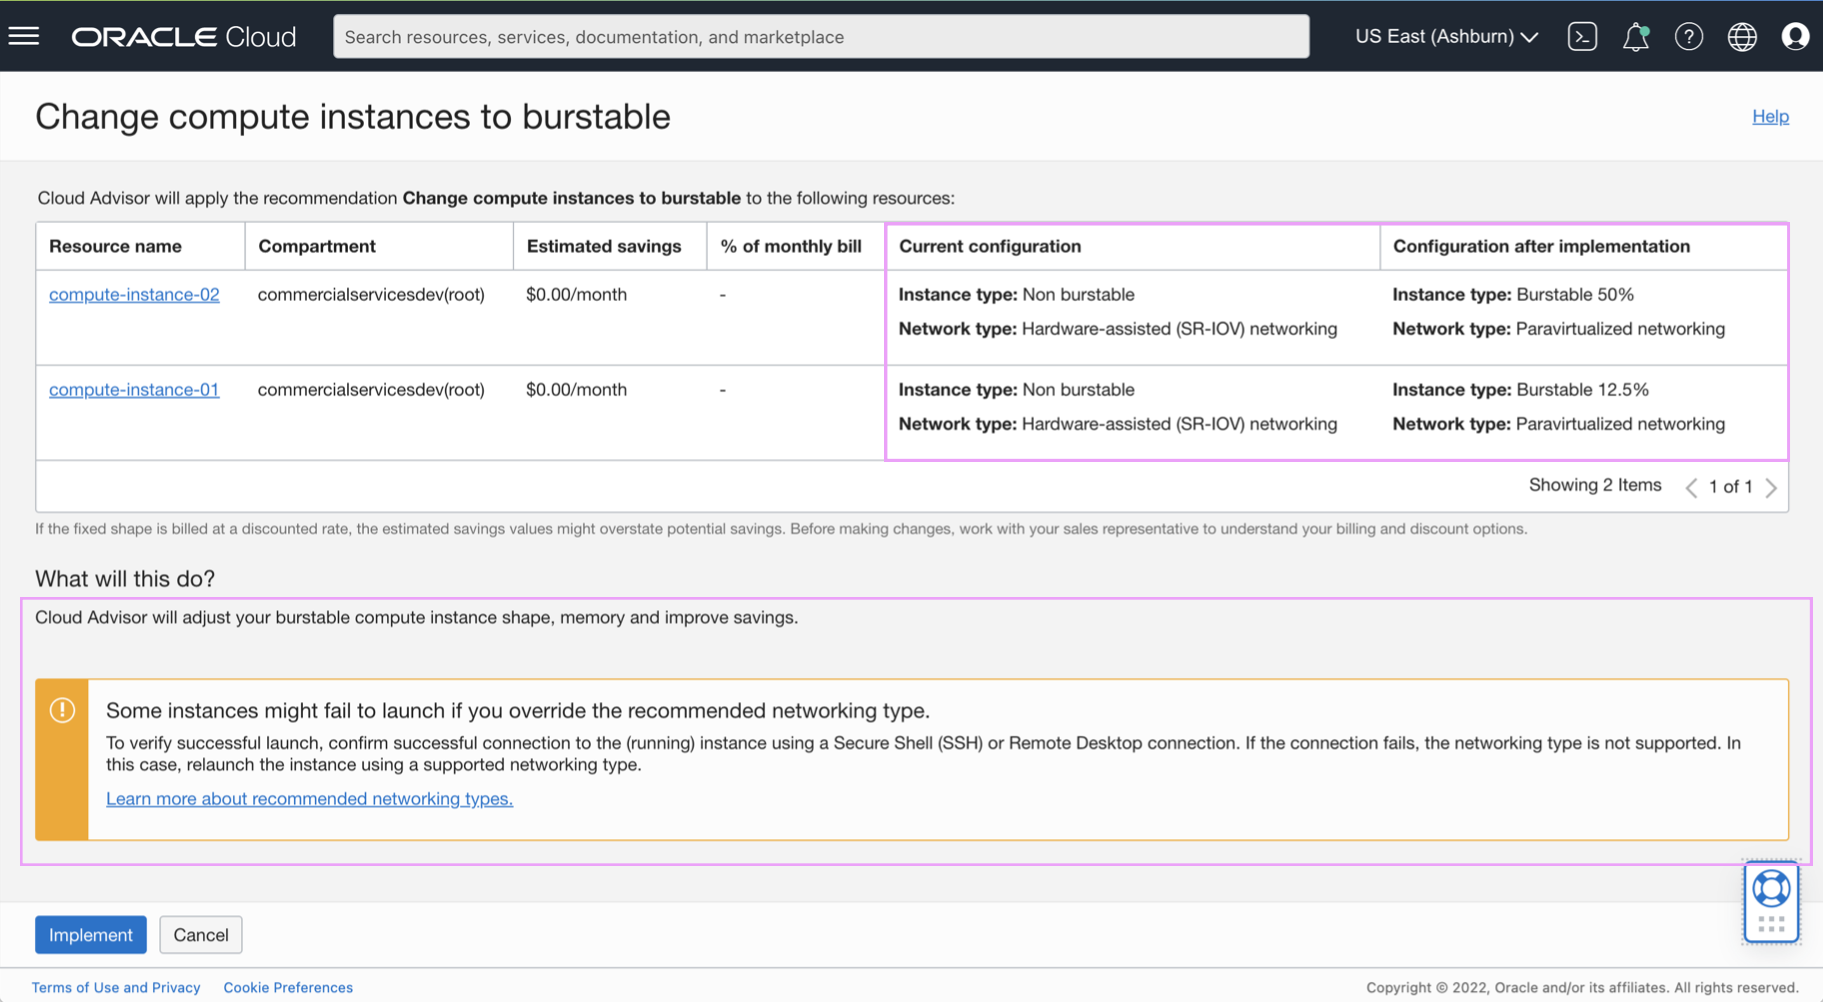Go to the next page with right chevron
The image size is (1823, 1002).
(1772, 487)
